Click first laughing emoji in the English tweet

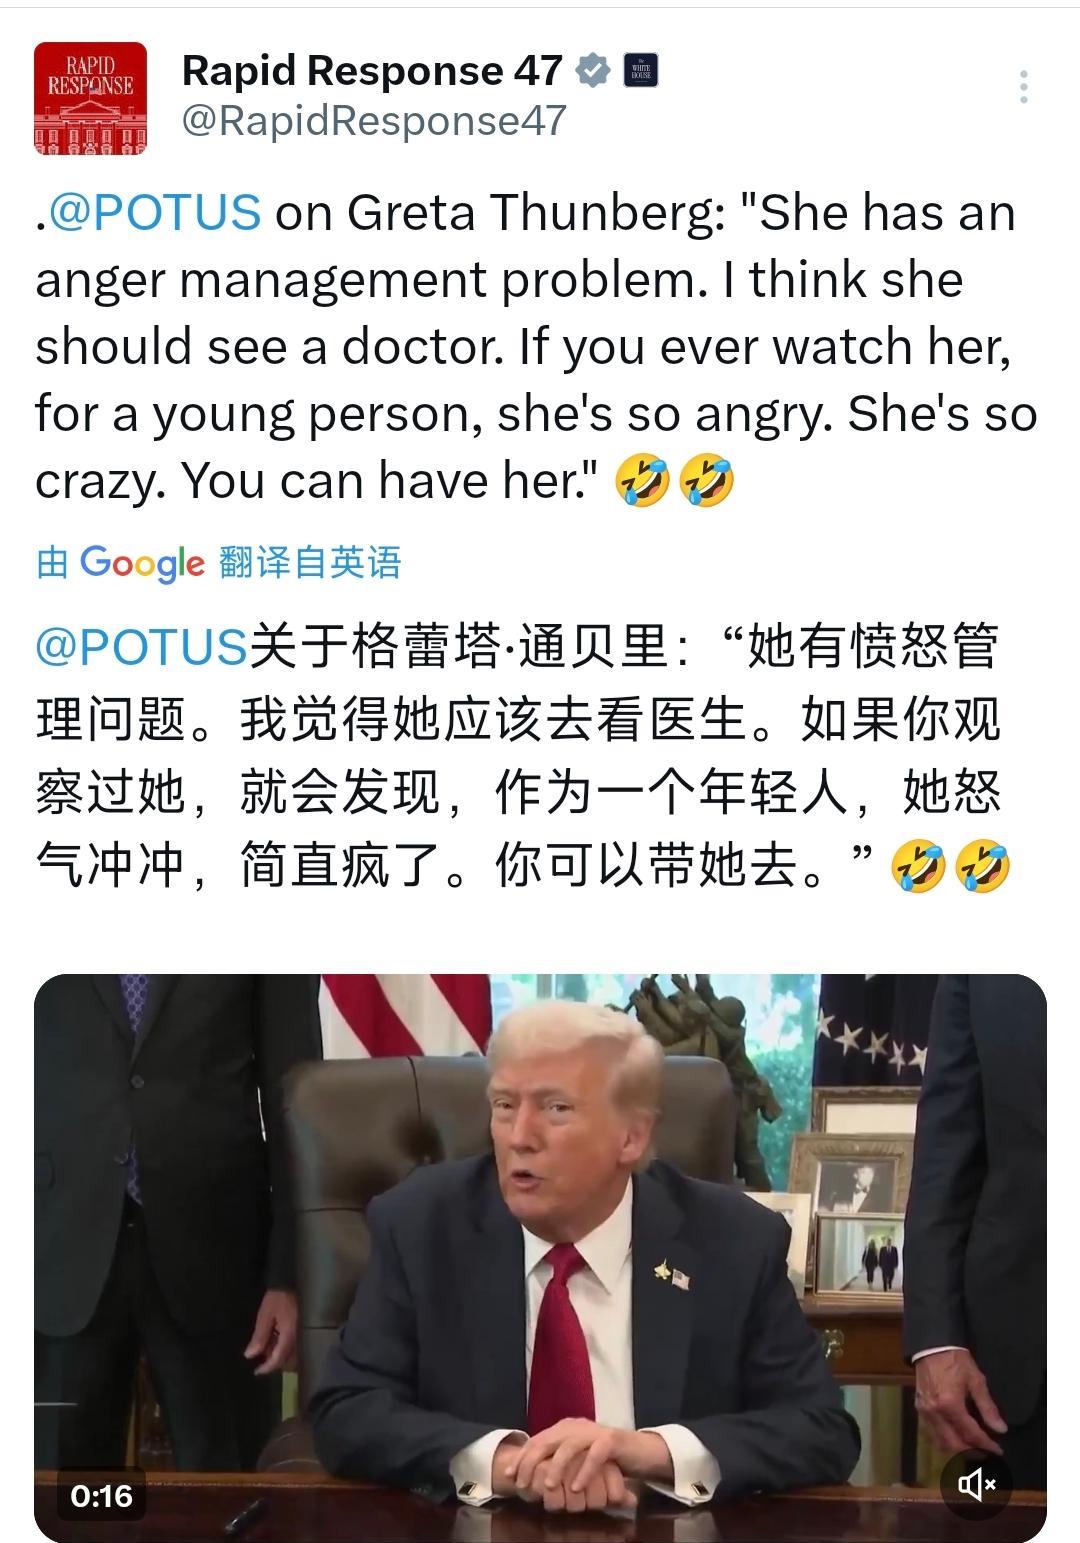pos(643,481)
